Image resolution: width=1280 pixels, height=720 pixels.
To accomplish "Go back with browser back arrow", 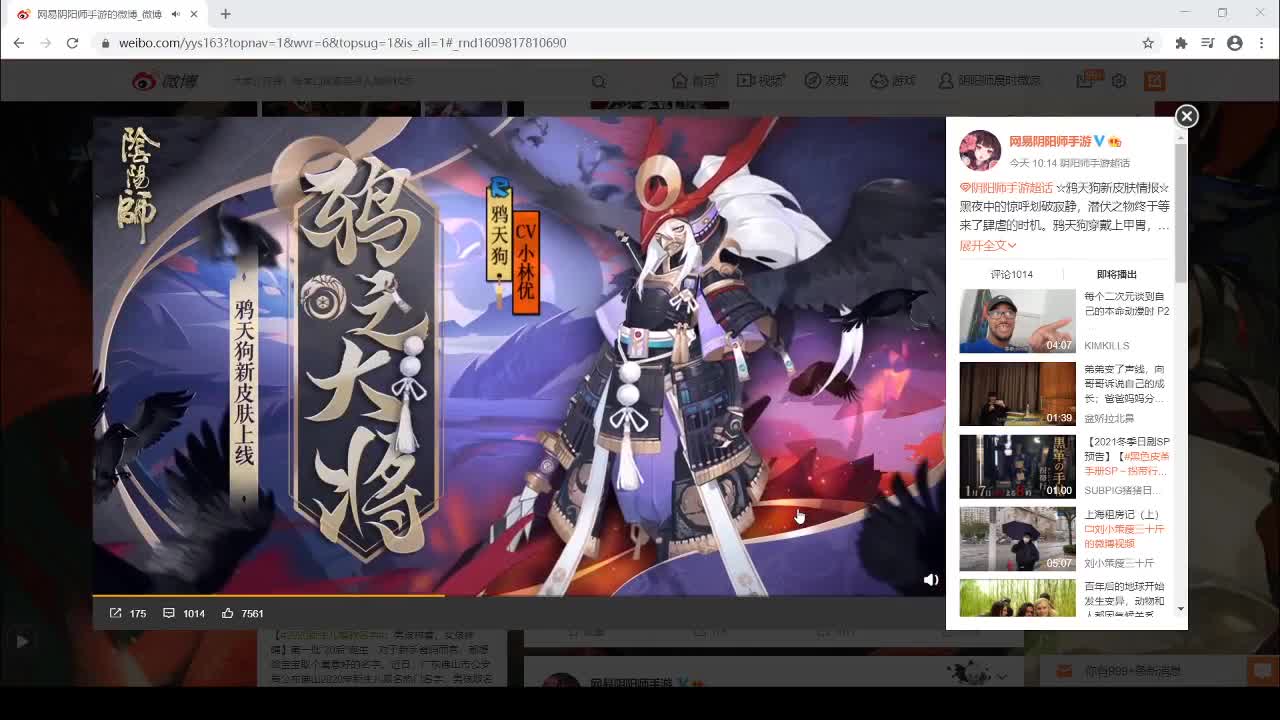I will click(x=19, y=43).
